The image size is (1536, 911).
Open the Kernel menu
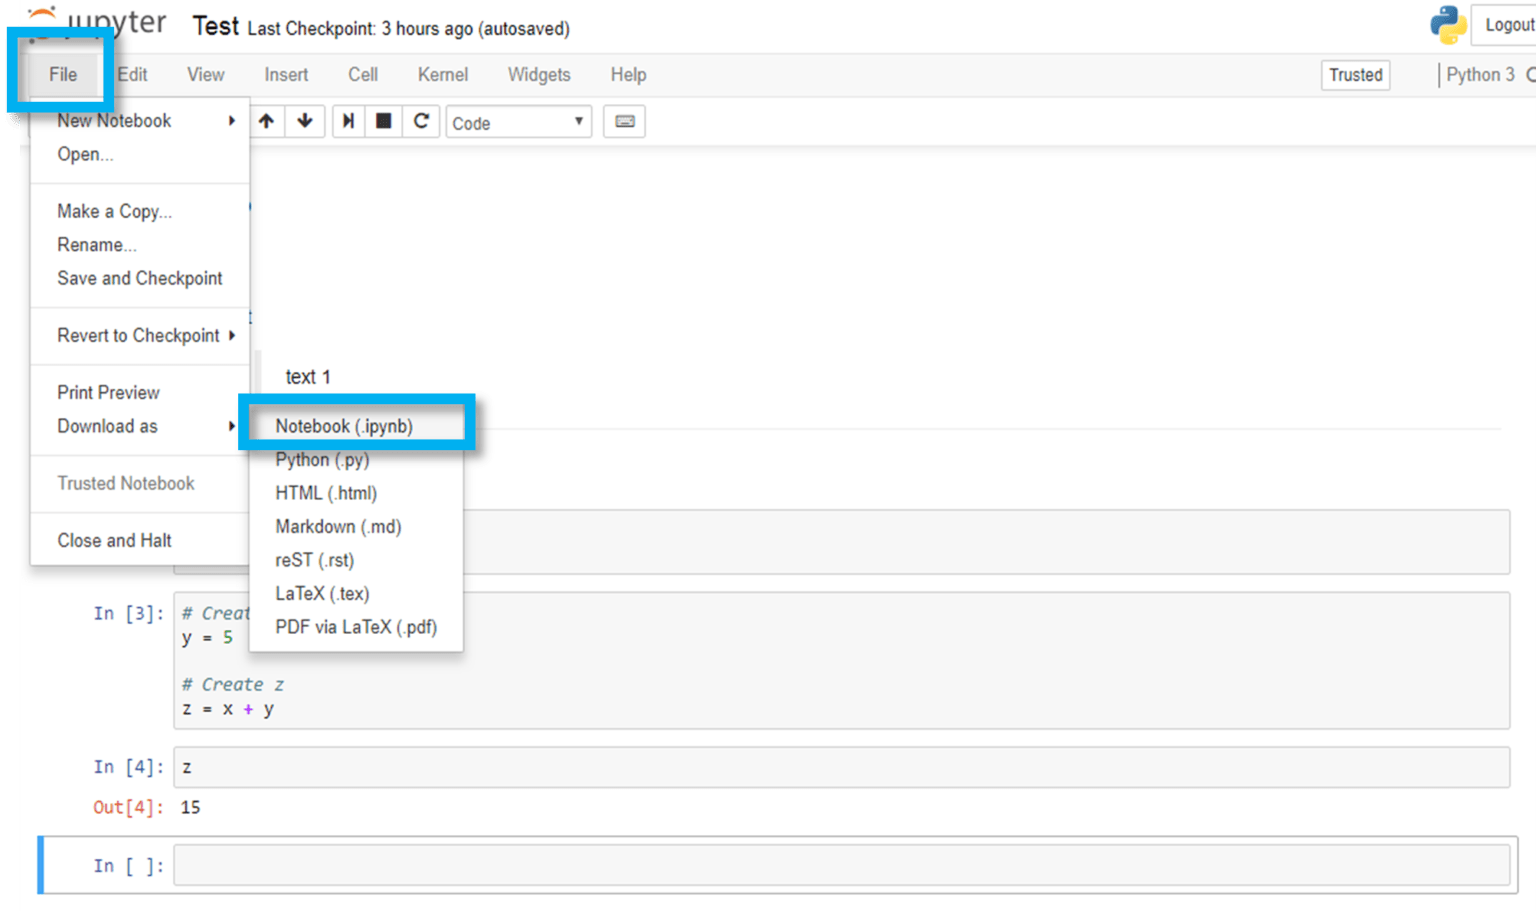[442, 74]
